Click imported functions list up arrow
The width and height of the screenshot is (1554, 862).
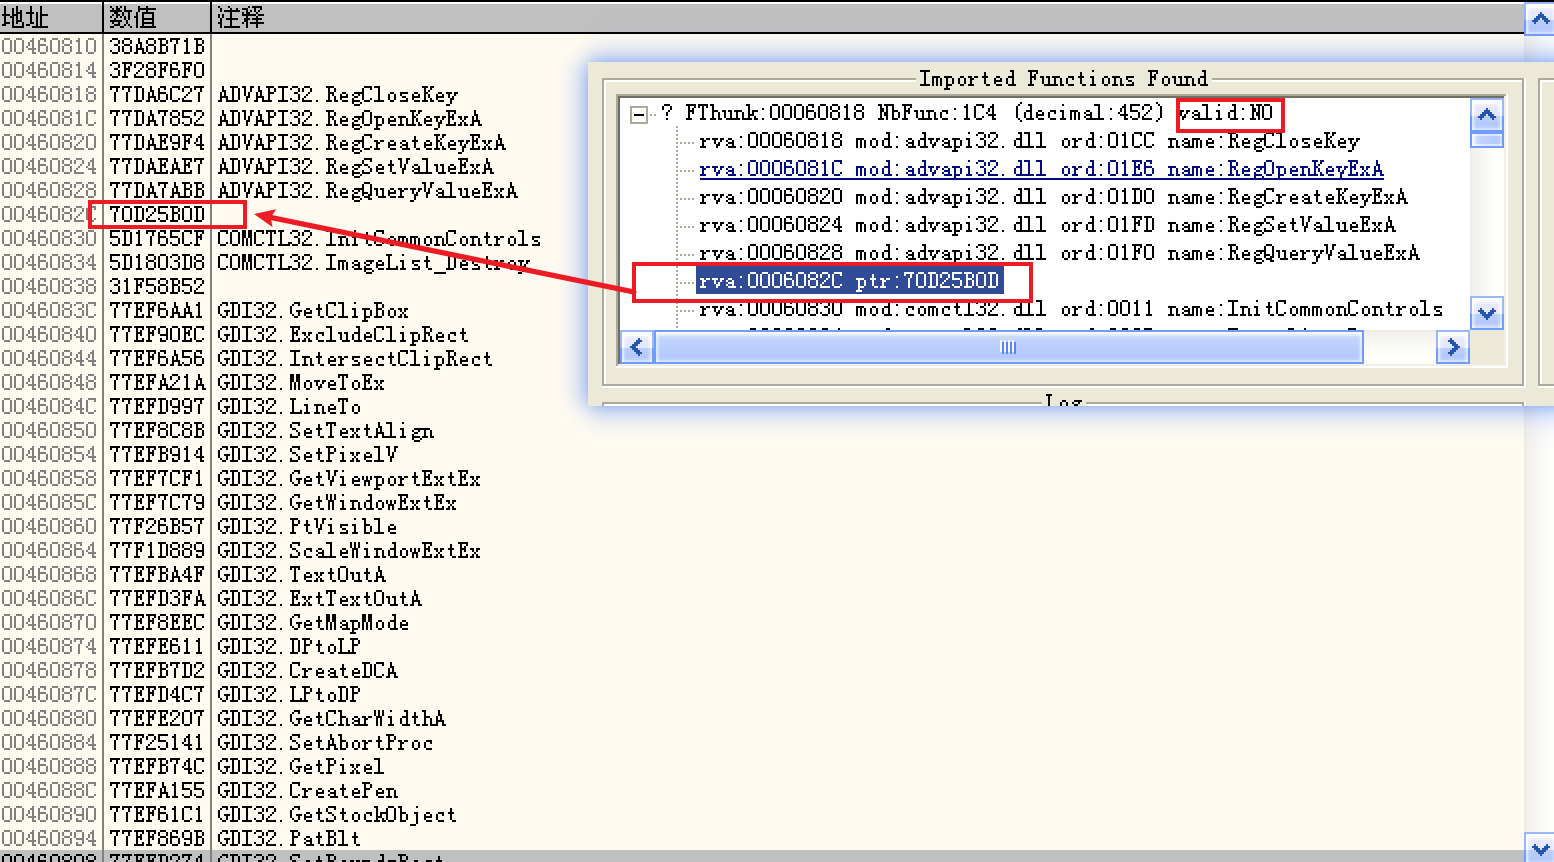1487,115
